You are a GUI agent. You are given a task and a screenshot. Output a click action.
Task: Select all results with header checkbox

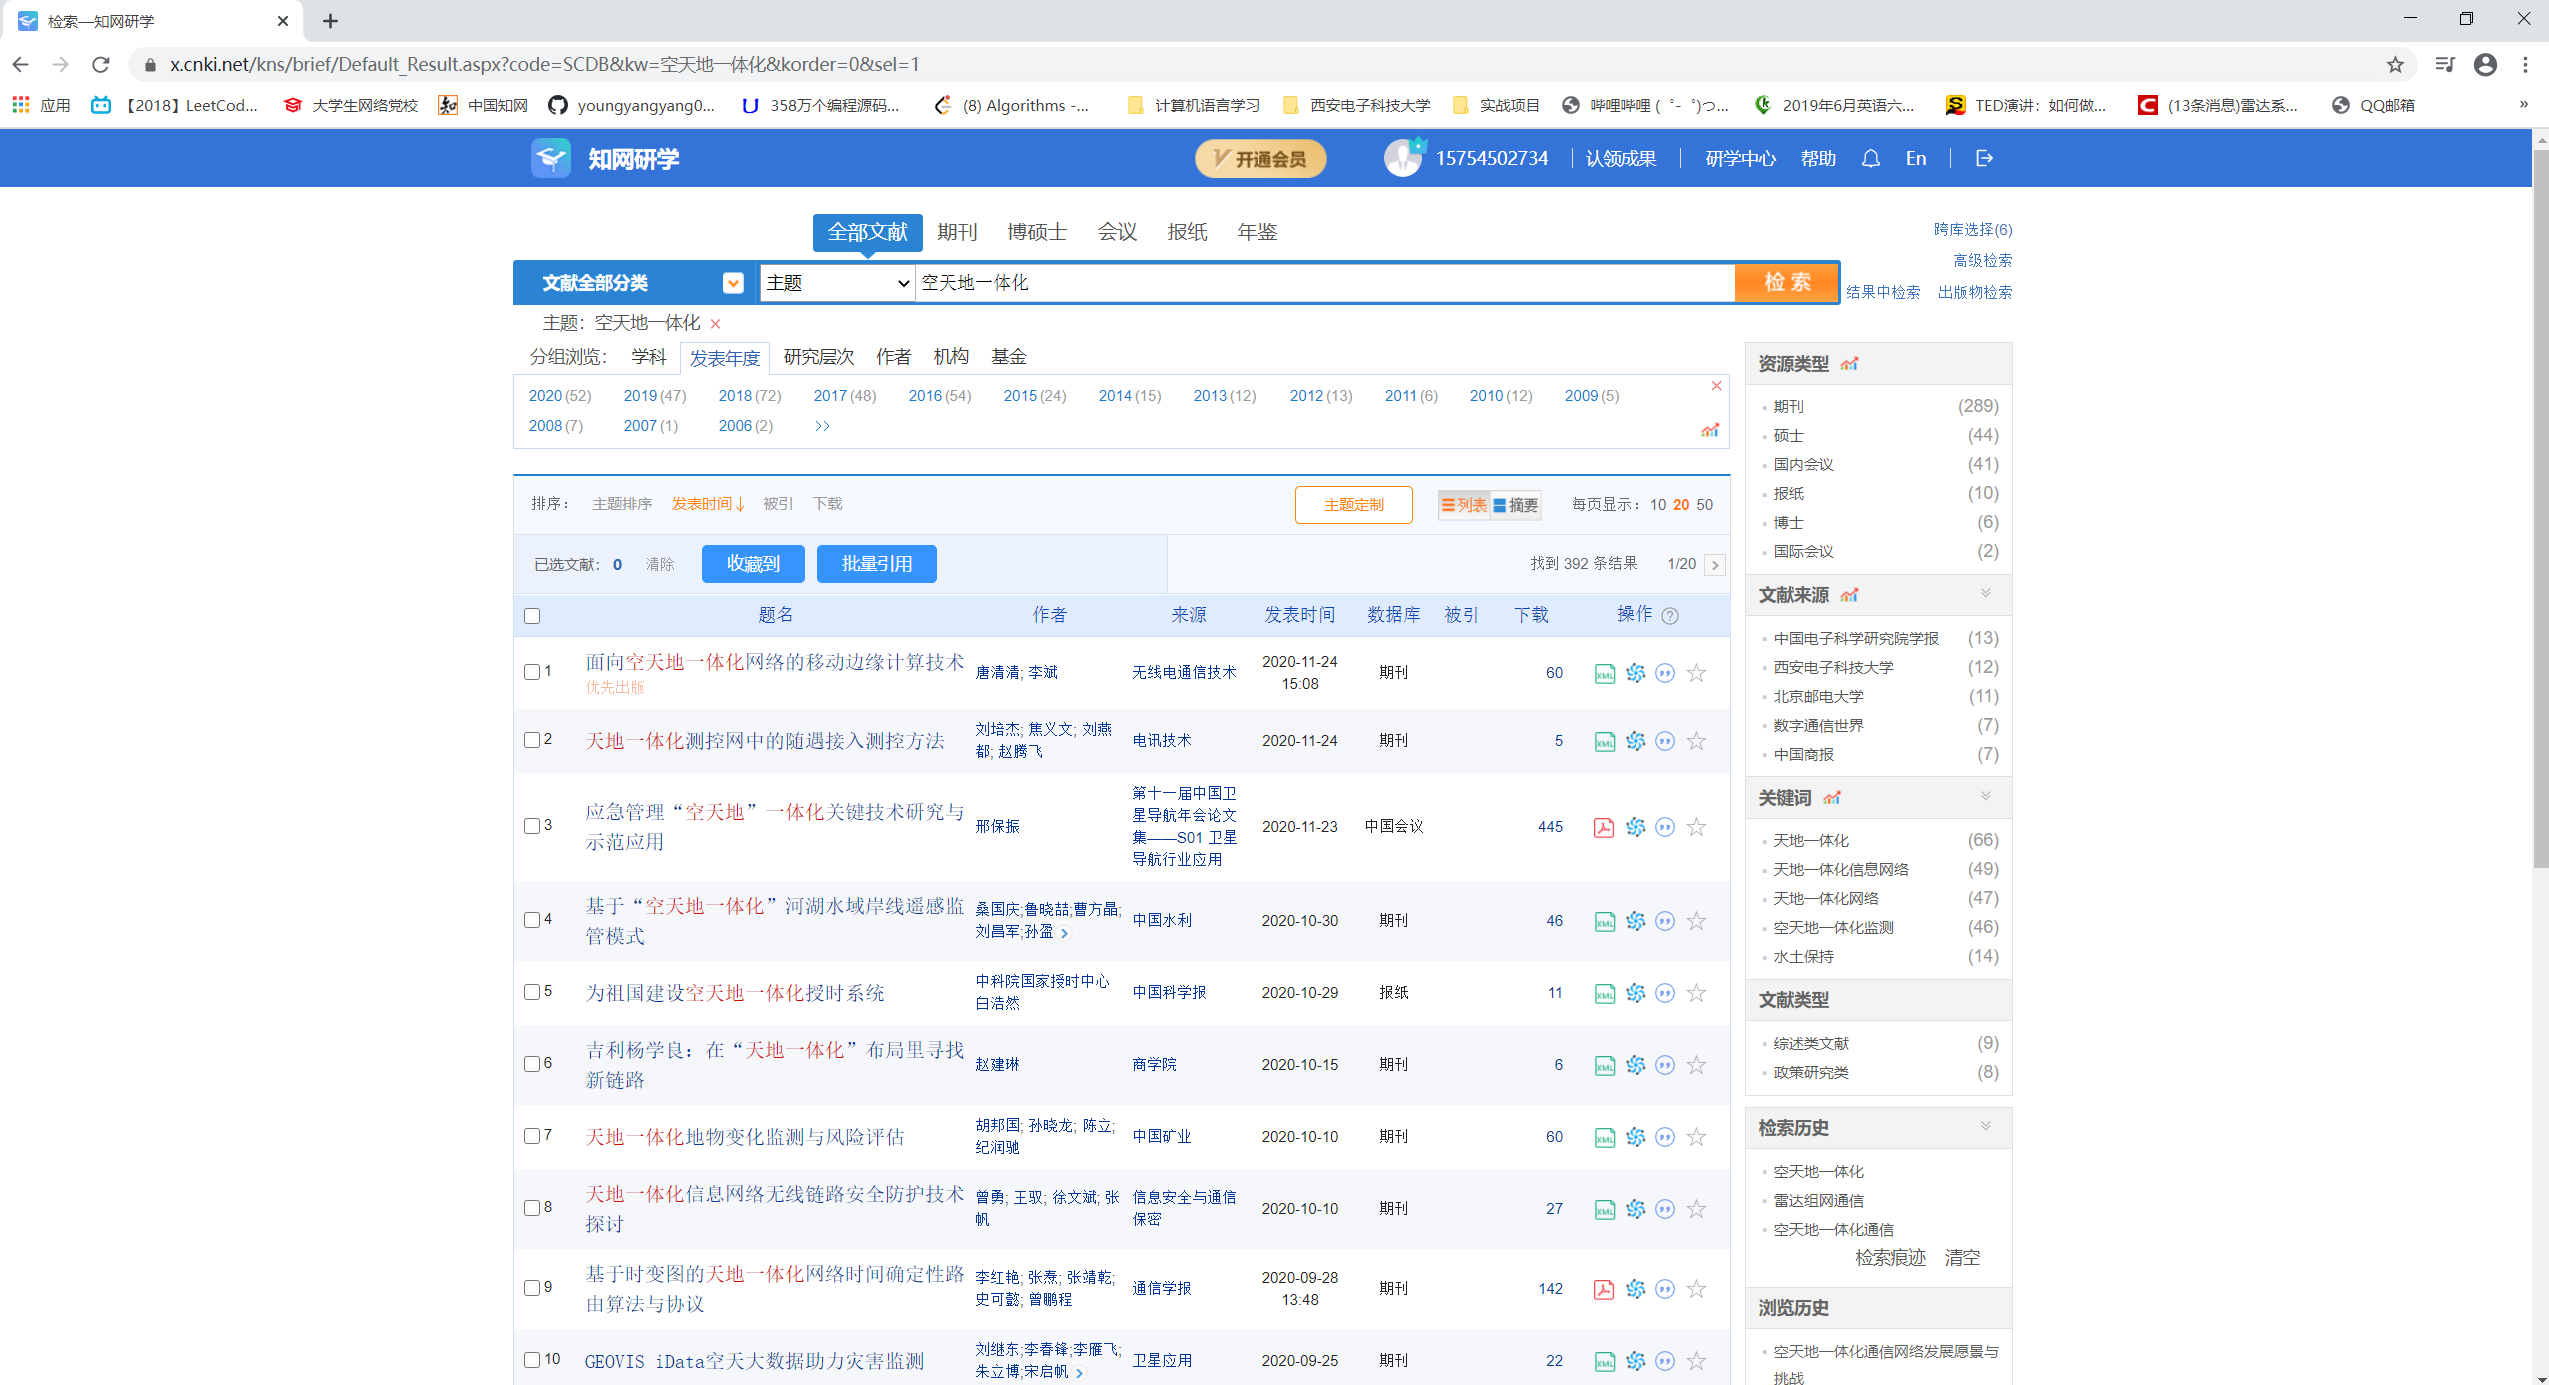(532, 616)
